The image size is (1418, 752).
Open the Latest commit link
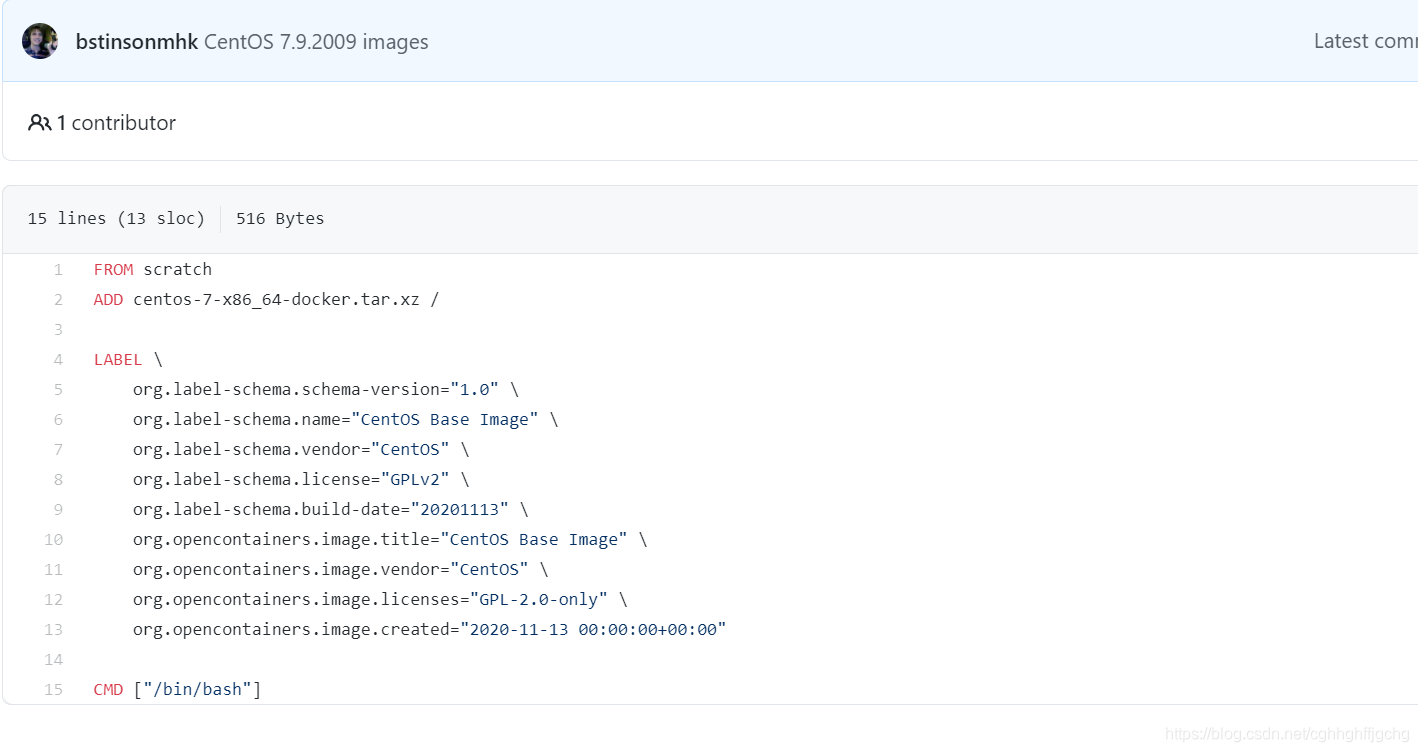[x=1366, y=41]
